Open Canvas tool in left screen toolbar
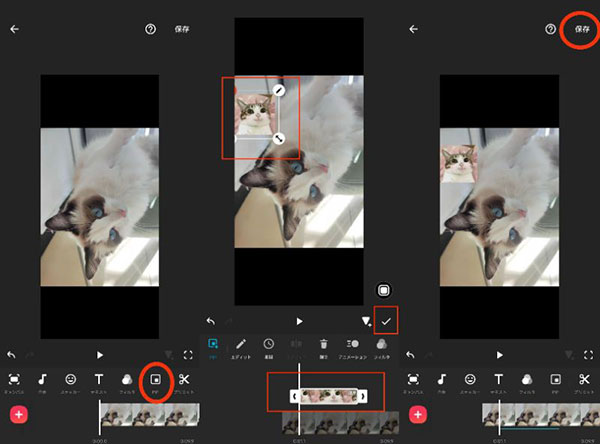The height and width of the screenshot is (444, 600). coord(14,379)
